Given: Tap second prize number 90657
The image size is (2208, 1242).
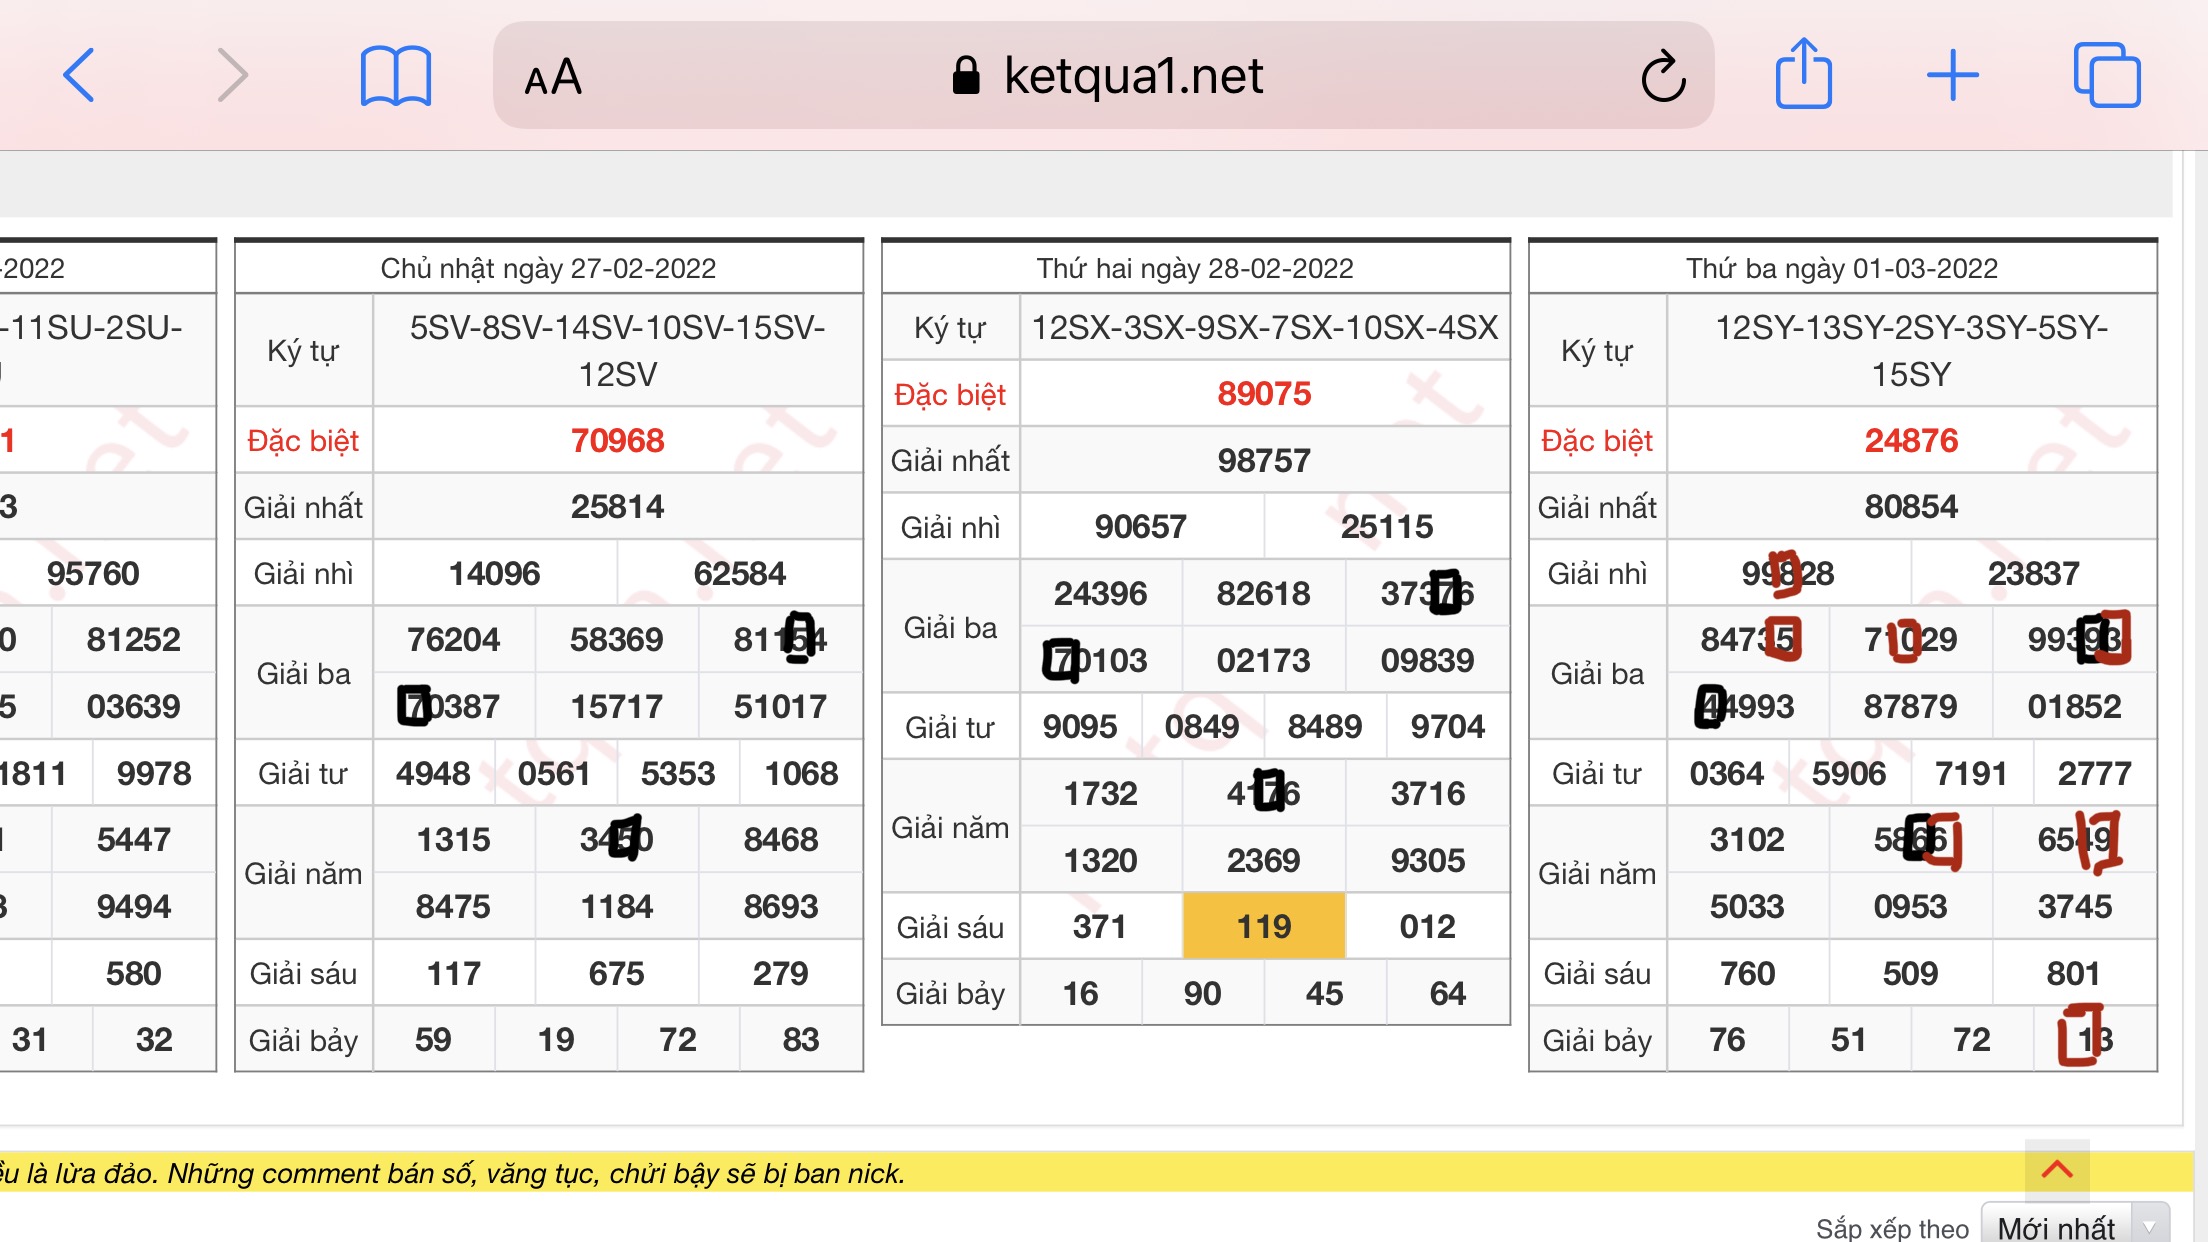Looking at the screenshot, I should 1141,526.
